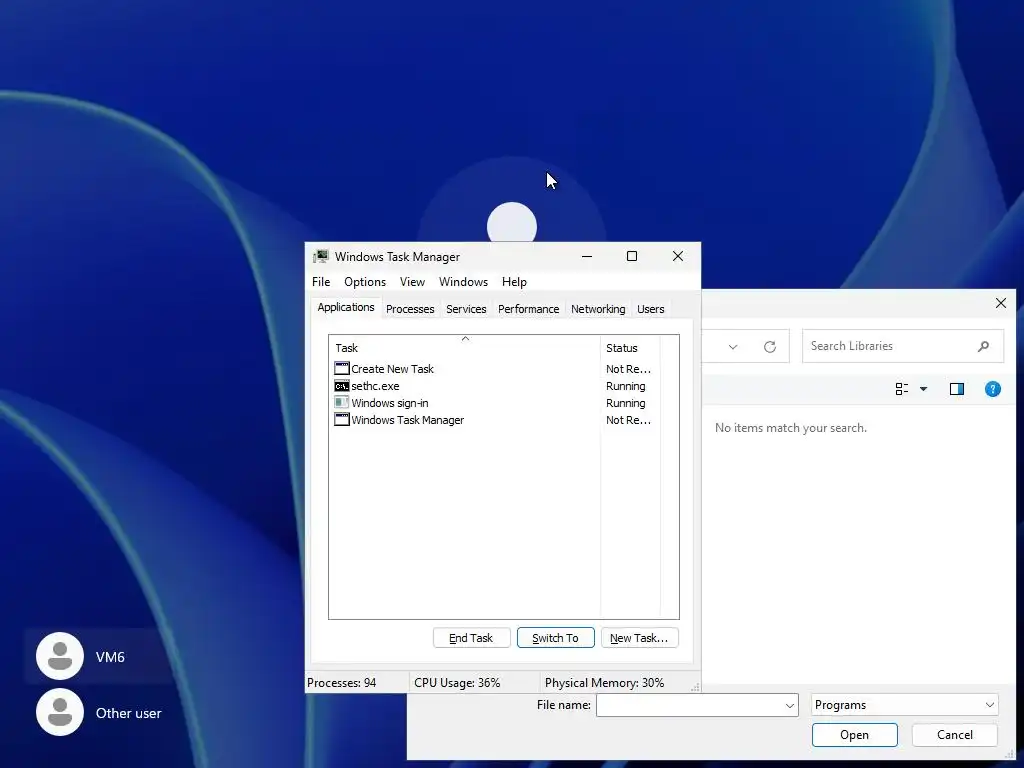Toggle the preview pane icon in file dialog

pos(957,389)
